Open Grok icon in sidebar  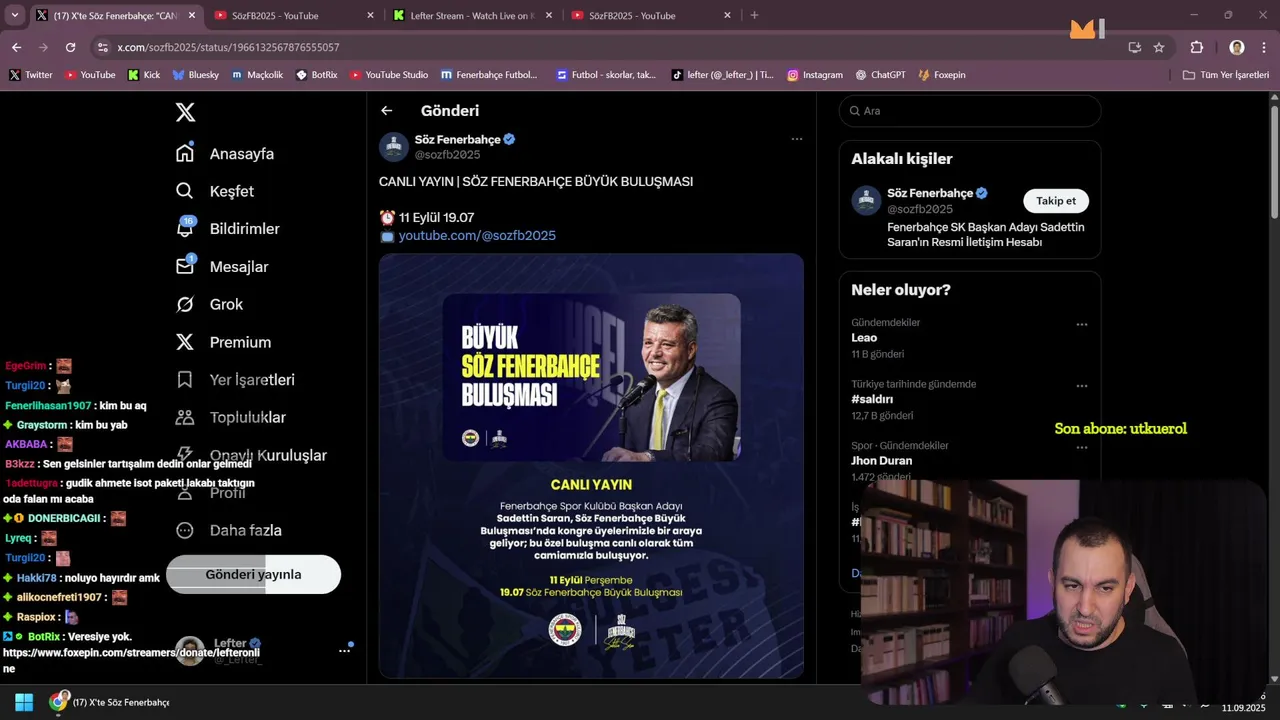pyautogui.click(x=184, y=304)
